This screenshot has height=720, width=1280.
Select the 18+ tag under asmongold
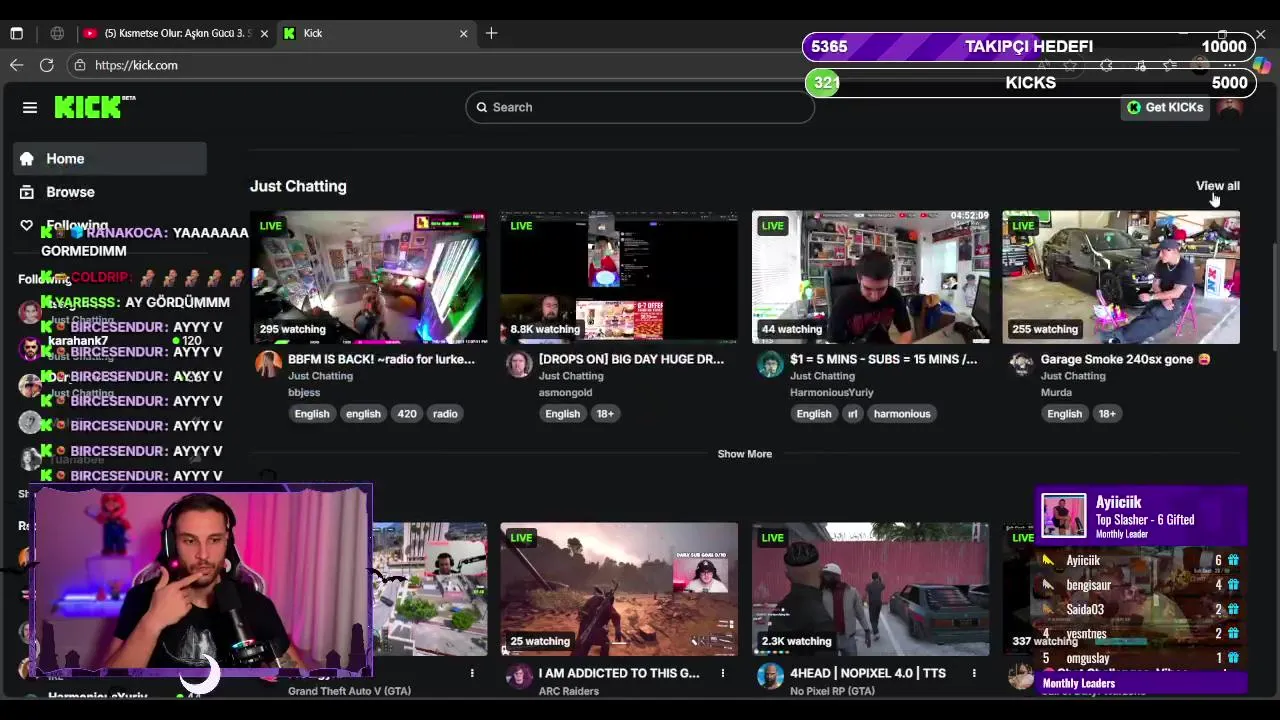point(605,414)
